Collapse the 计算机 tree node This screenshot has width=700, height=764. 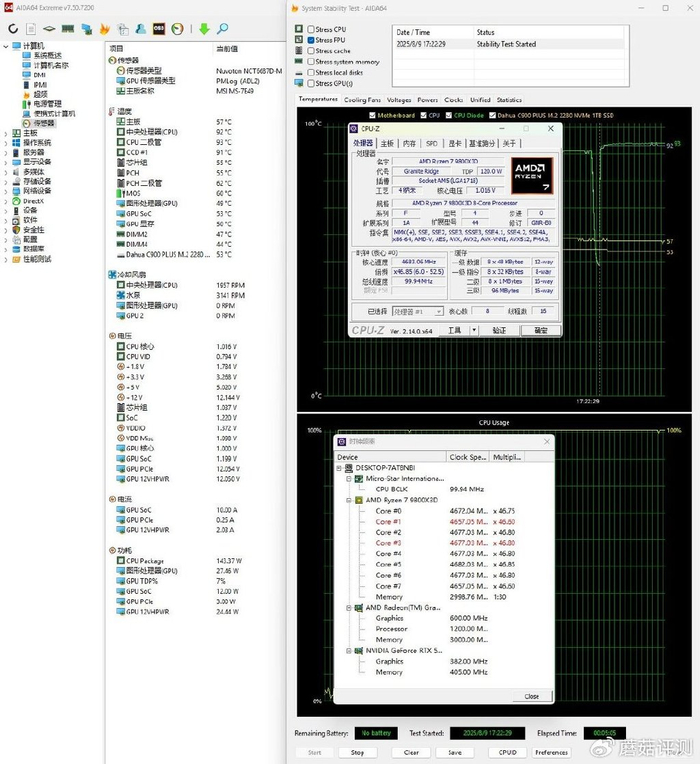(6, 46)
